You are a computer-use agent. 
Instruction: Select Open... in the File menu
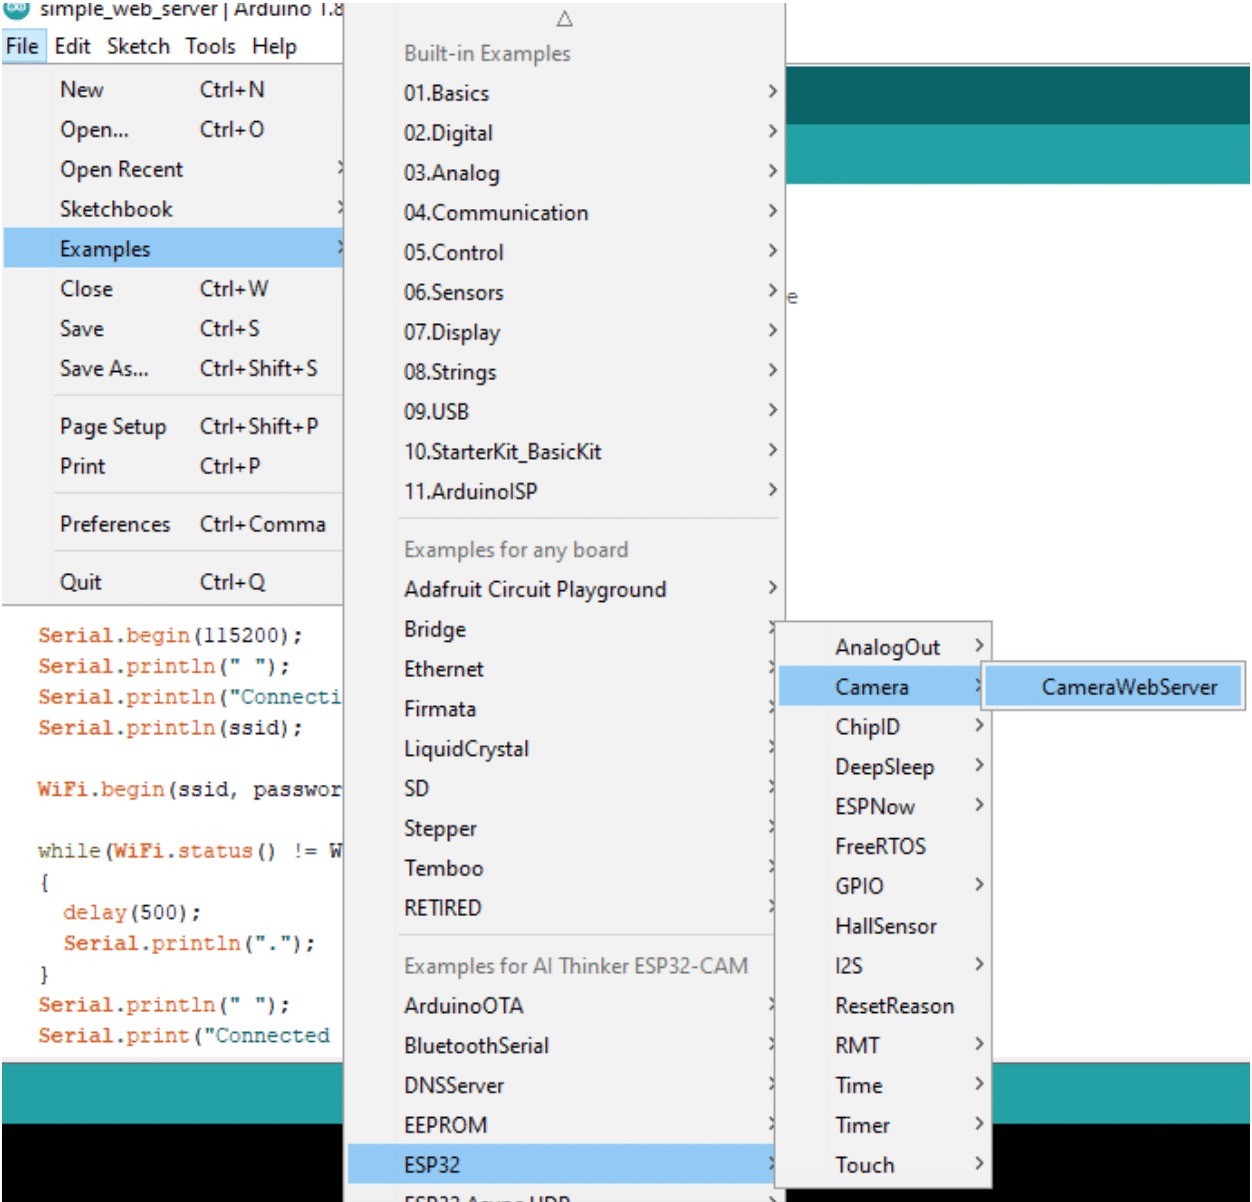click(x=173, y=130)
